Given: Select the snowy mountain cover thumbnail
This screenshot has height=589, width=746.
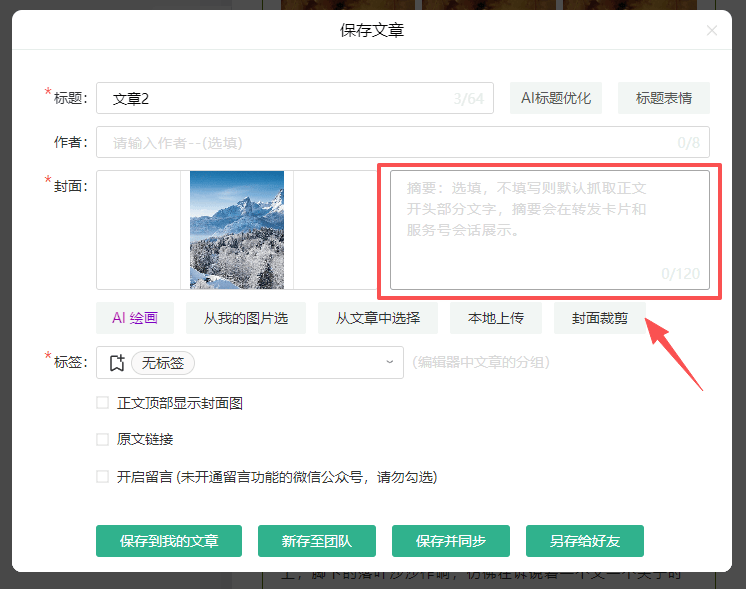Looking at the screenshot, I should pos(237,230).
